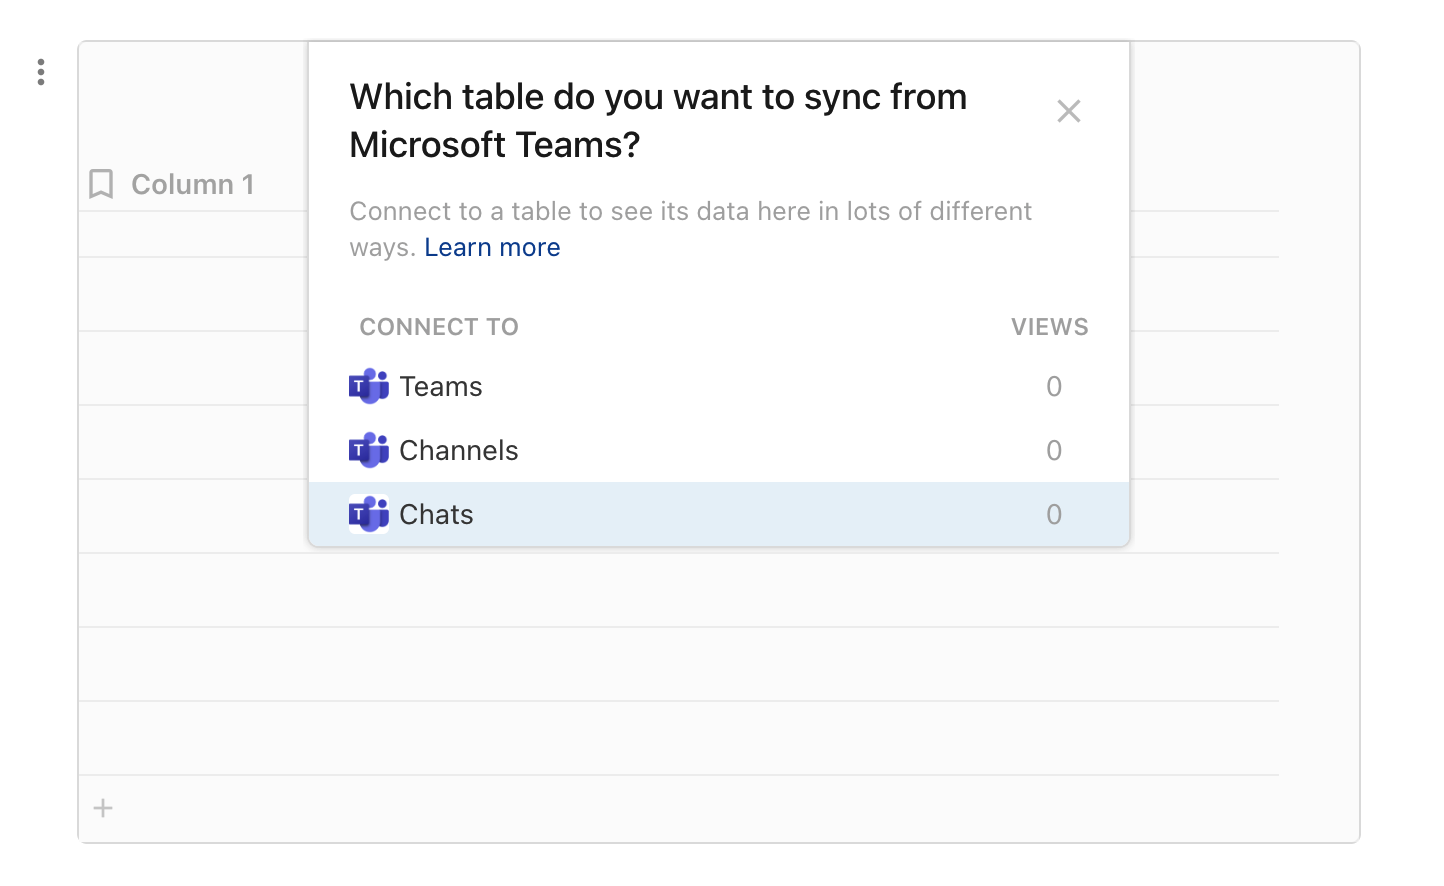Click the VIEWS column header

[1049, 326]
